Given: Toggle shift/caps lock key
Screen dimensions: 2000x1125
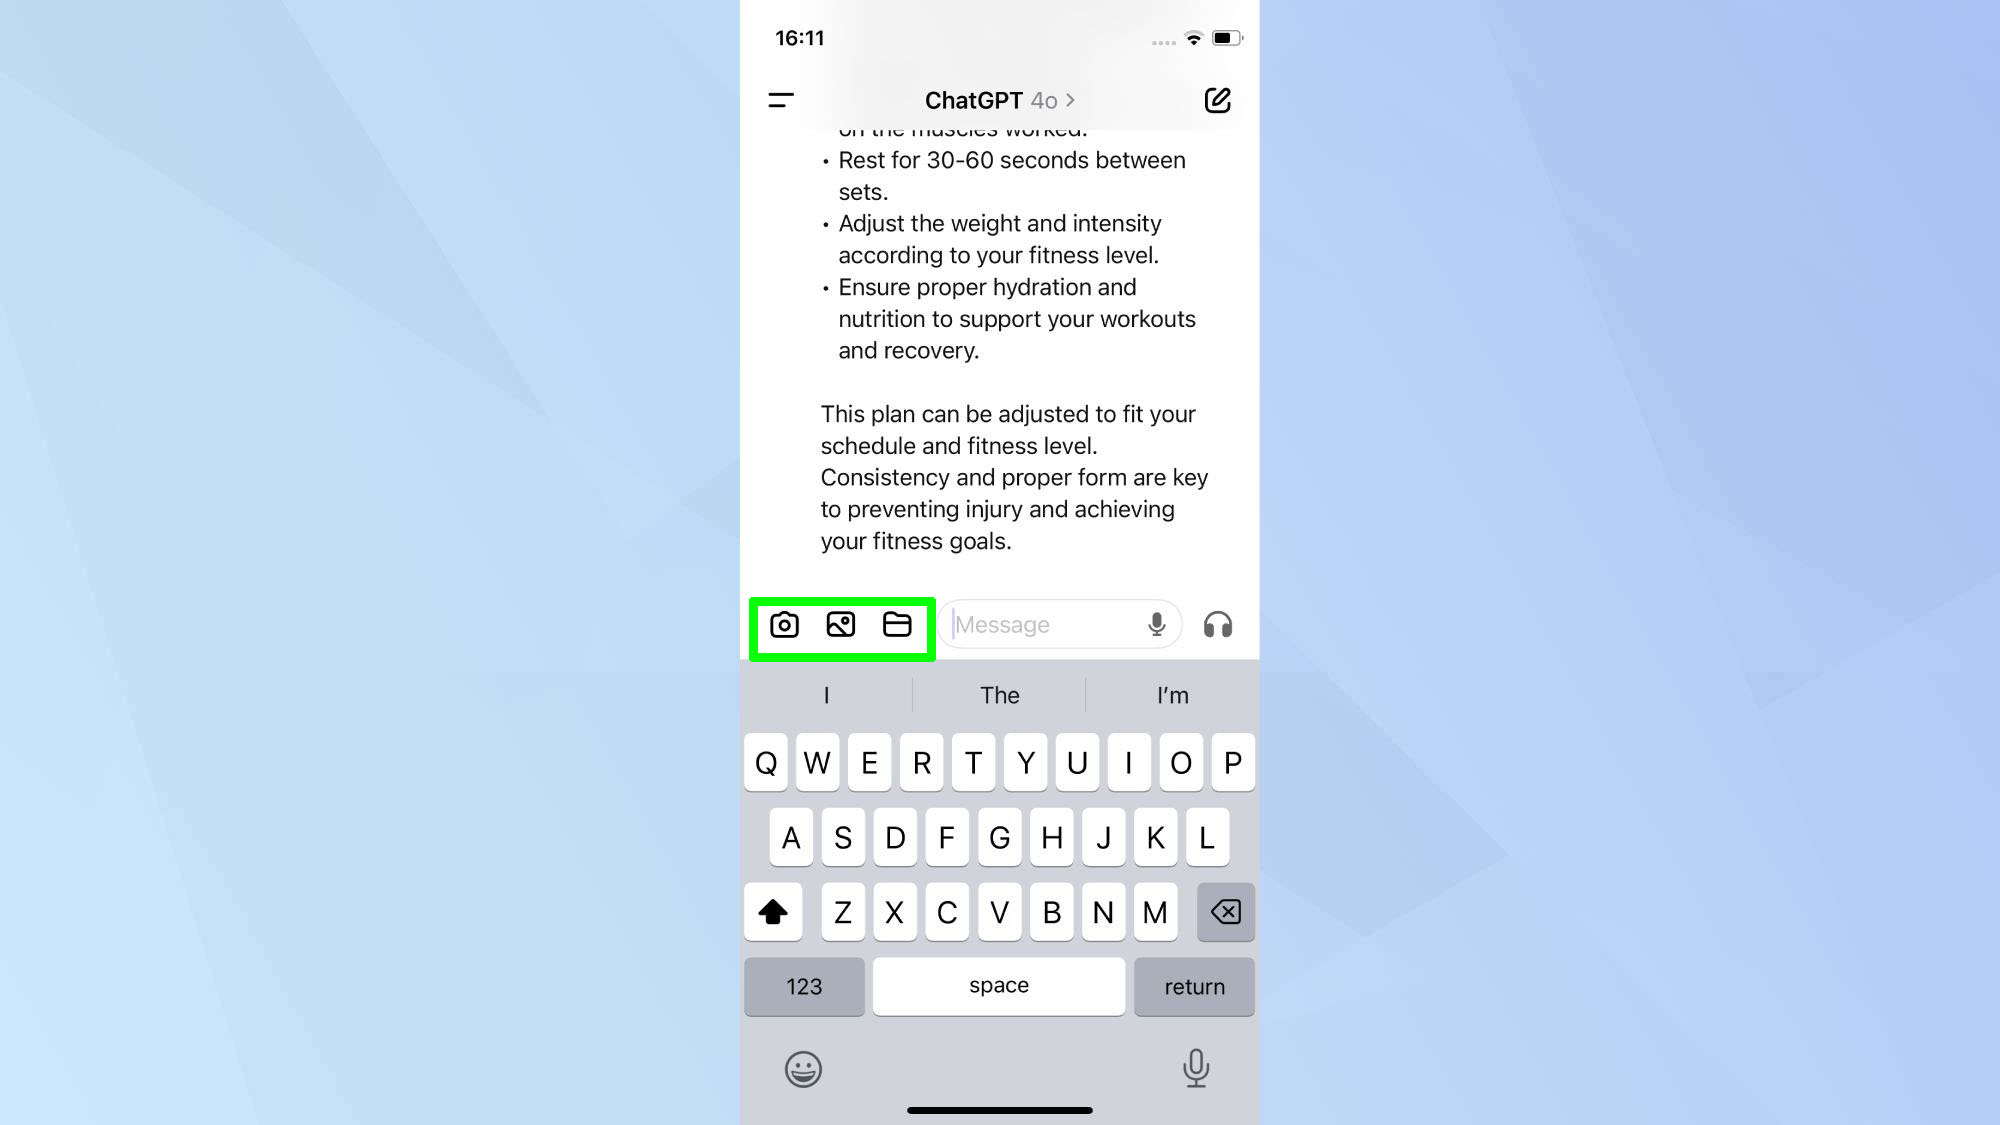Looking at the screenshot, I should pyautogui.click(x=773, y=912).
